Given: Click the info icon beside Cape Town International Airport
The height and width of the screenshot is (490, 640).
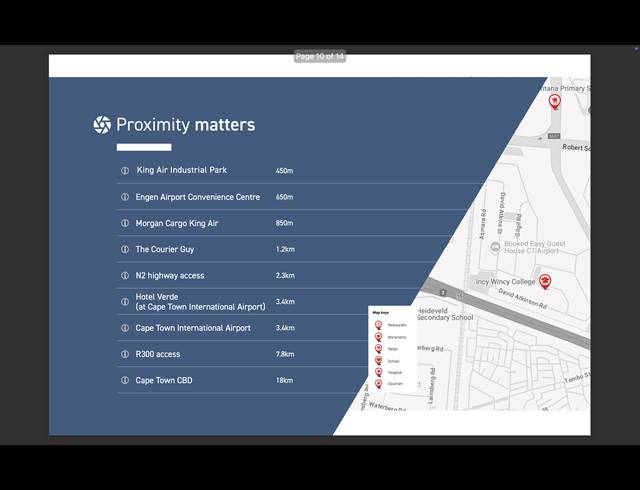Looking at the screenshot, I should pos(125,328).
